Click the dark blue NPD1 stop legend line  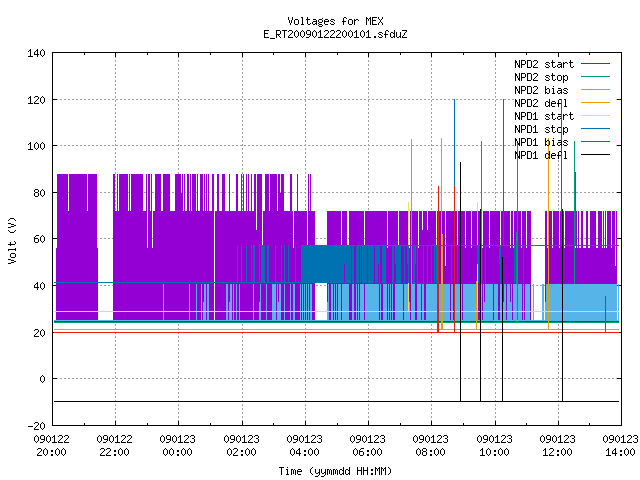point(595,129)
